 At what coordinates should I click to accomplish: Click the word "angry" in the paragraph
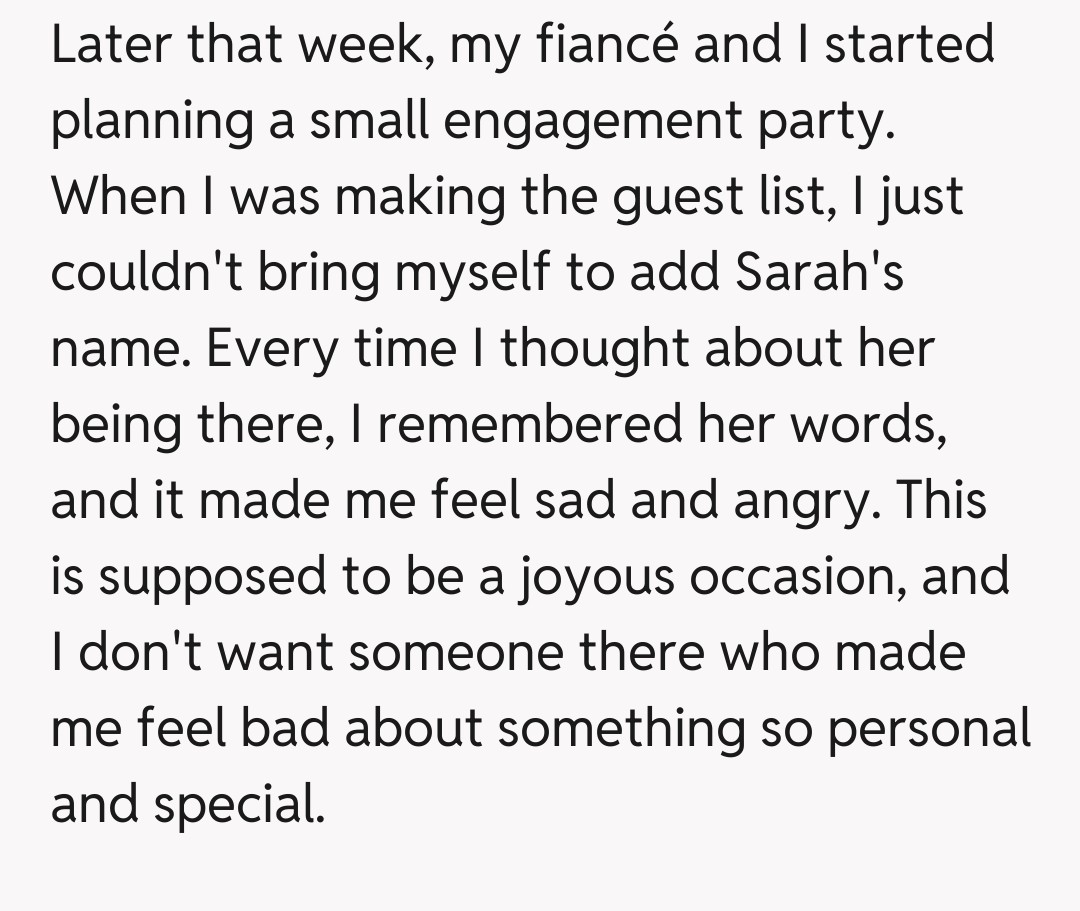pyautogui.click(x=816, y=501)
